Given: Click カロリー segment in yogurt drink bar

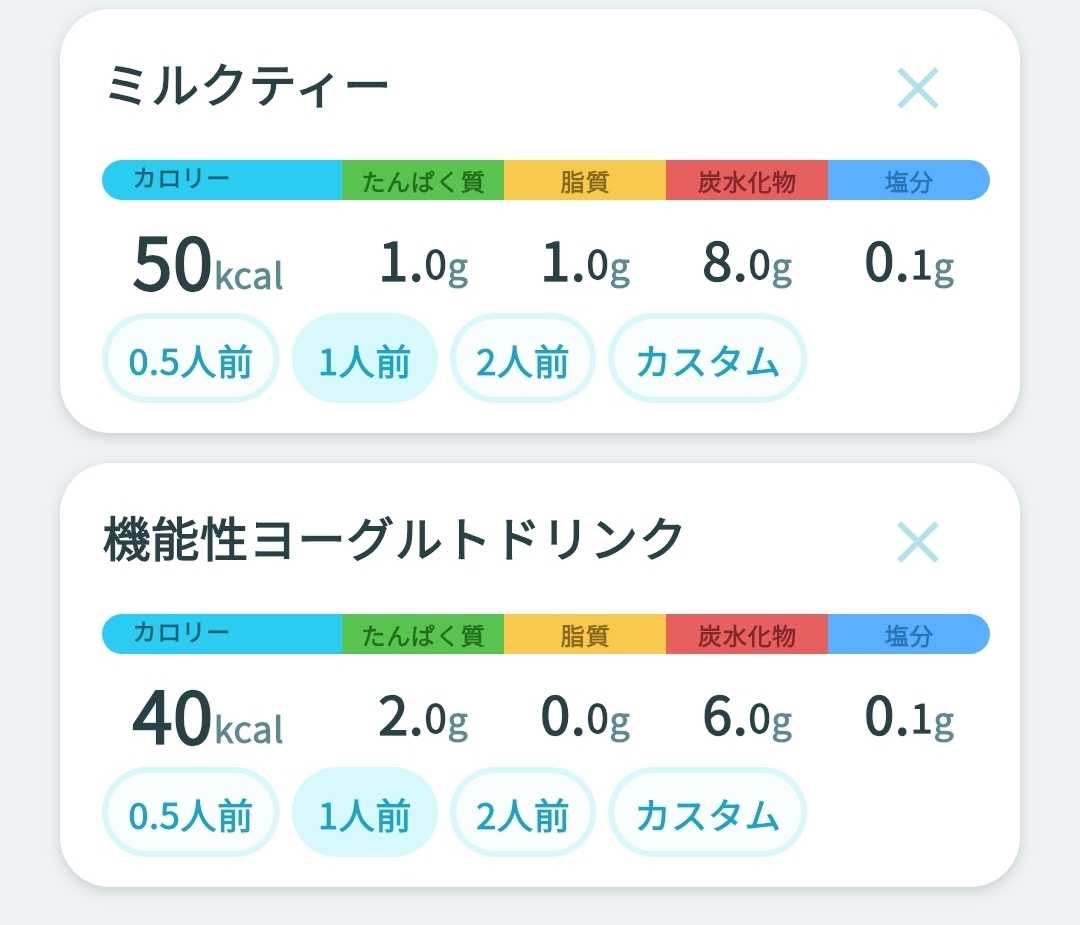Looking at the screenshot, I should [222, 634].
